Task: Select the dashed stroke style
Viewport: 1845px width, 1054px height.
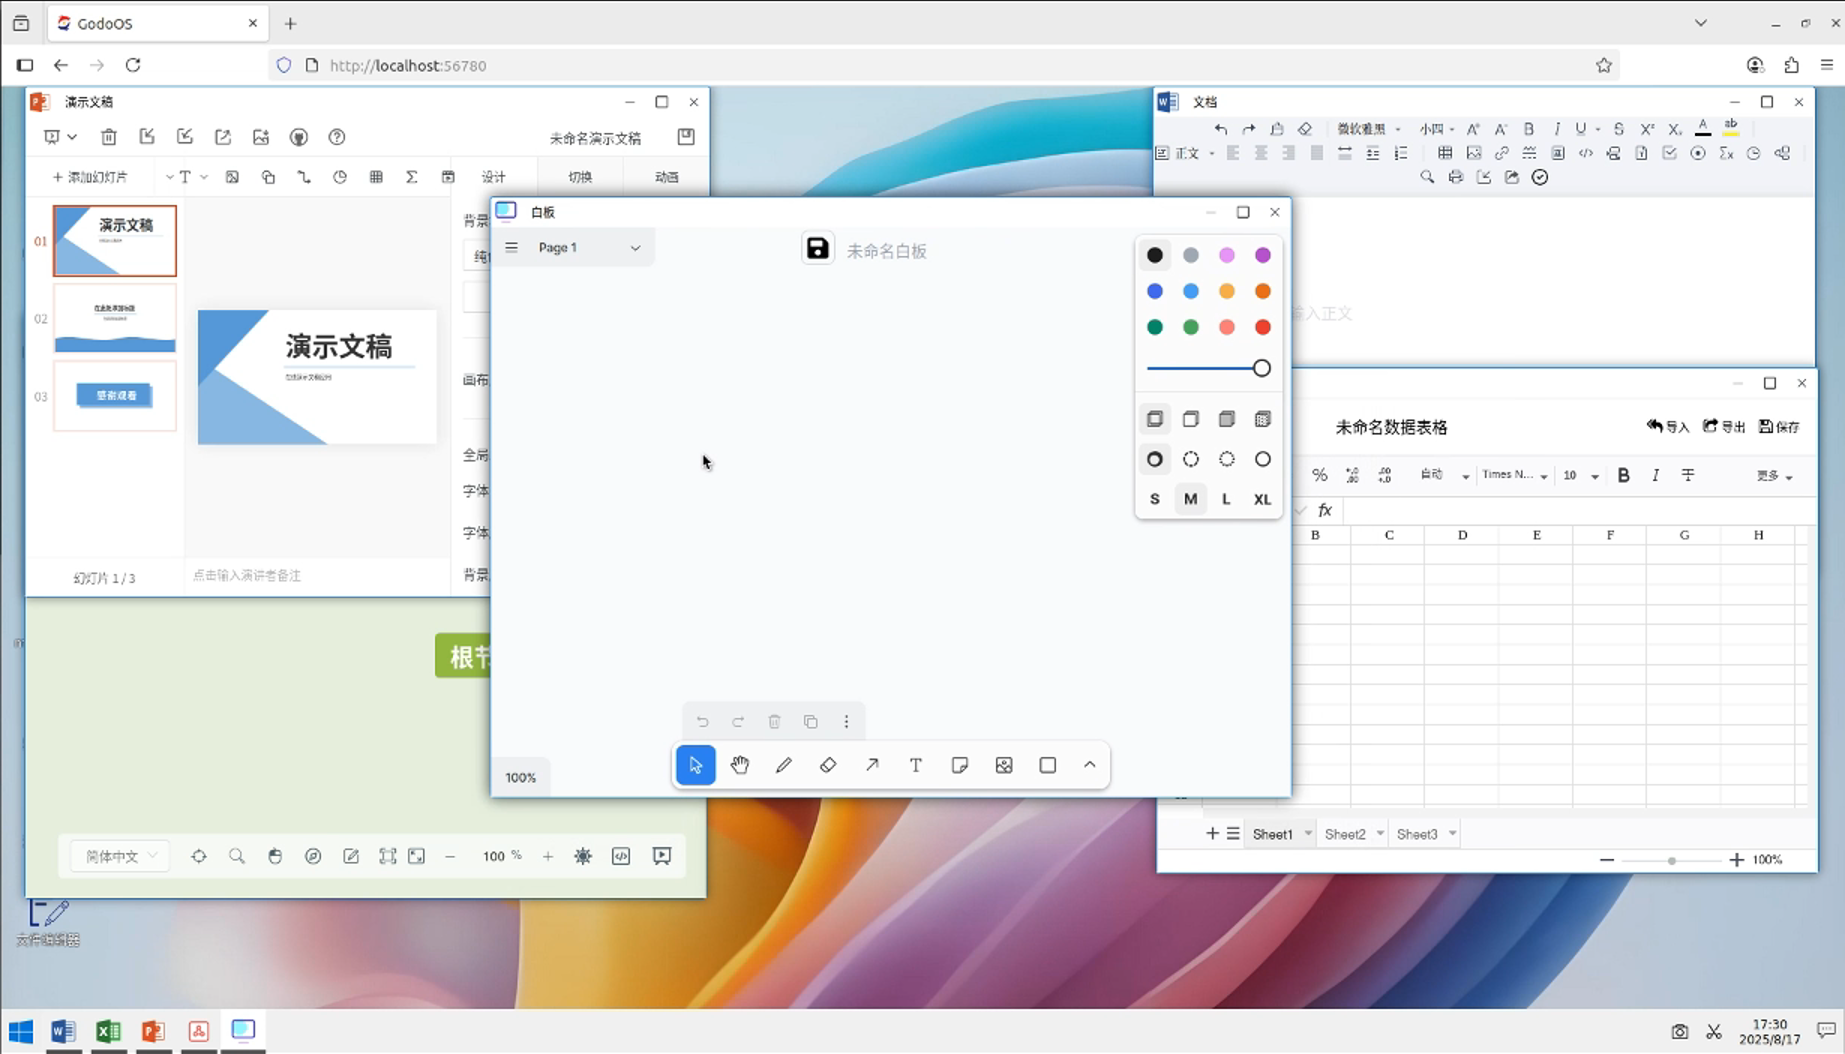Action: click(1191, 459)
